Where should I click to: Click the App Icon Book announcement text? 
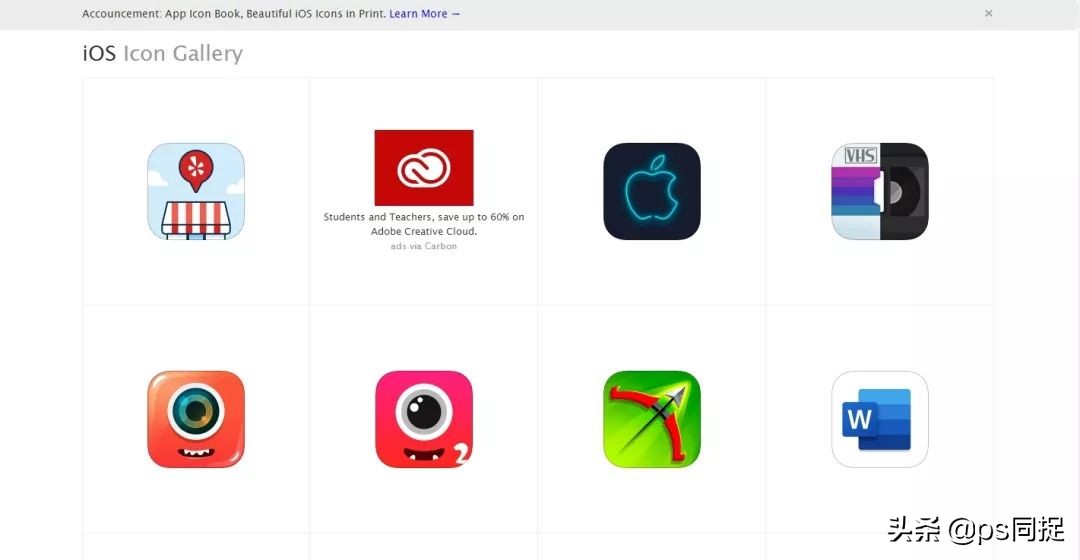click(233, 14)
